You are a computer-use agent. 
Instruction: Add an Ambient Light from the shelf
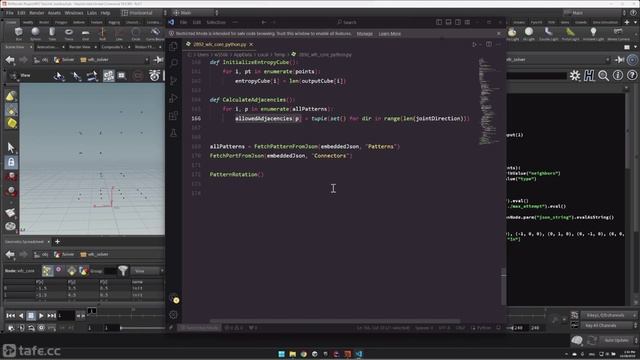593,34
